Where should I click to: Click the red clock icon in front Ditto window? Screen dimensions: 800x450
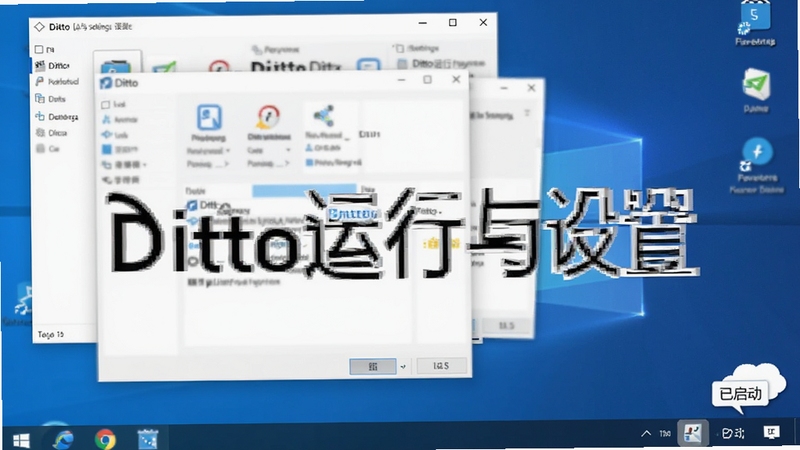(268, 117)
